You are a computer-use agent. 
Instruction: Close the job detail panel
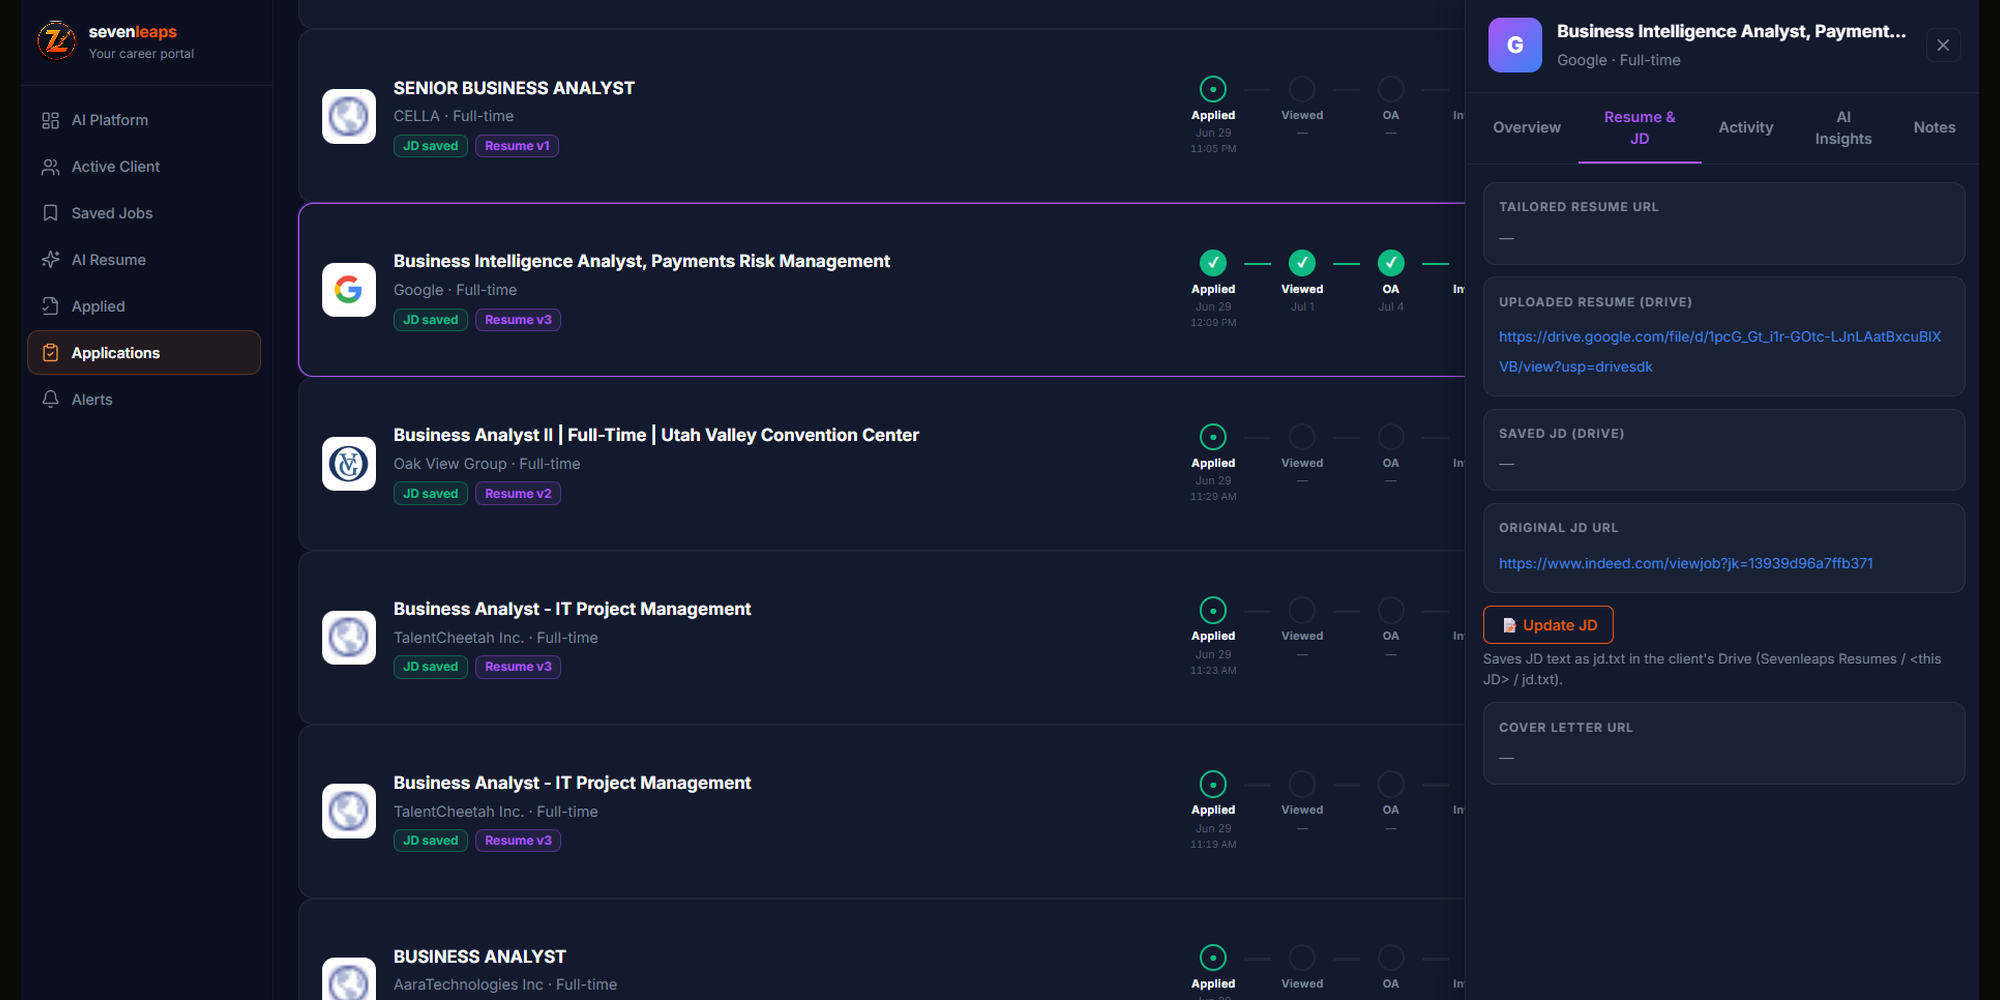(x=1943, y=45)
